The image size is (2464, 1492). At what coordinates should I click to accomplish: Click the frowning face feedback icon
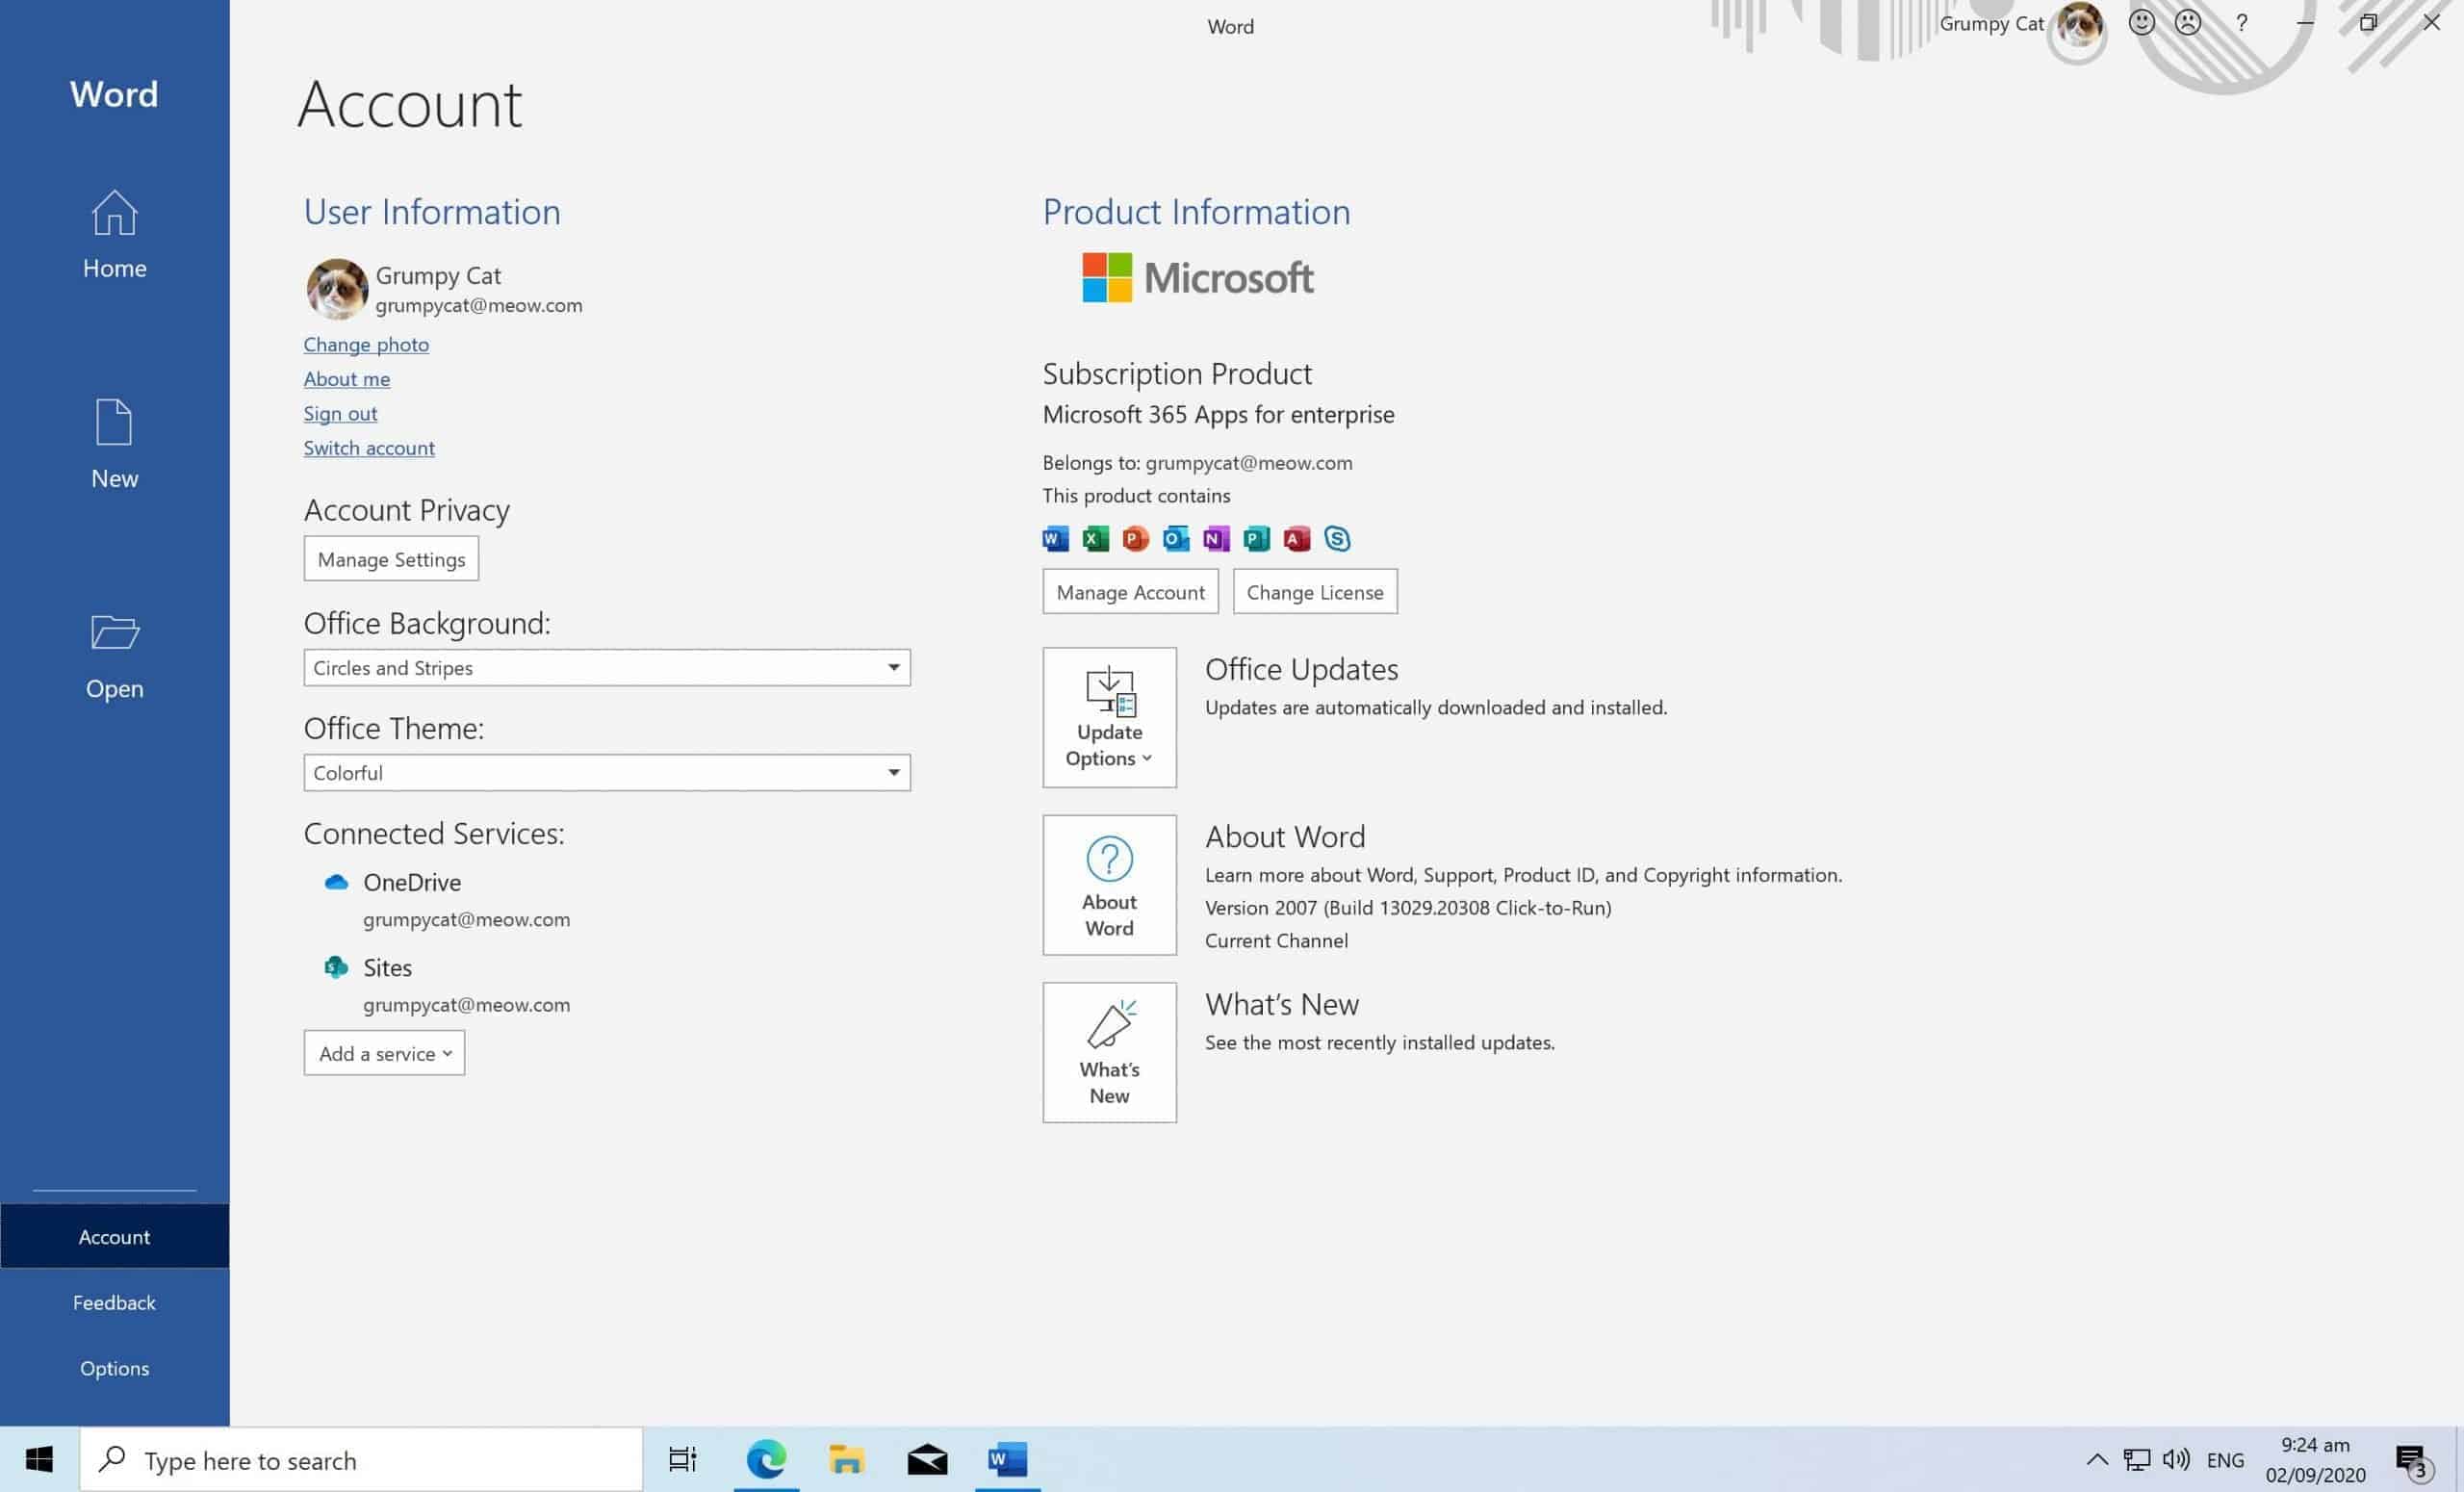tap(2188, 23)
